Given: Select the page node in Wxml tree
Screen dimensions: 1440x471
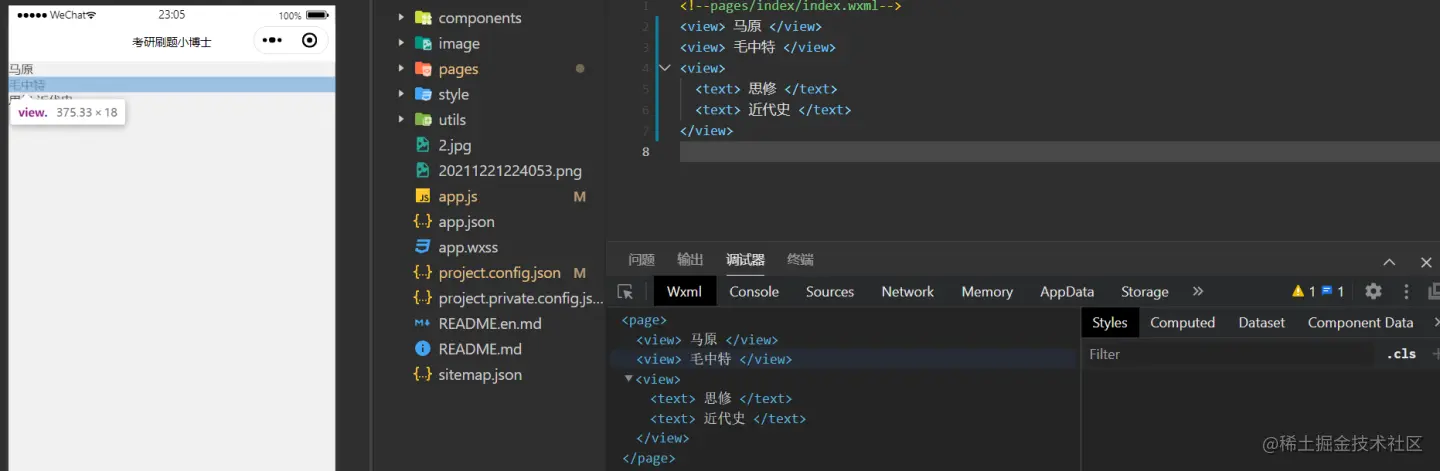Looking at the screenshot, I should click(644, 320).
